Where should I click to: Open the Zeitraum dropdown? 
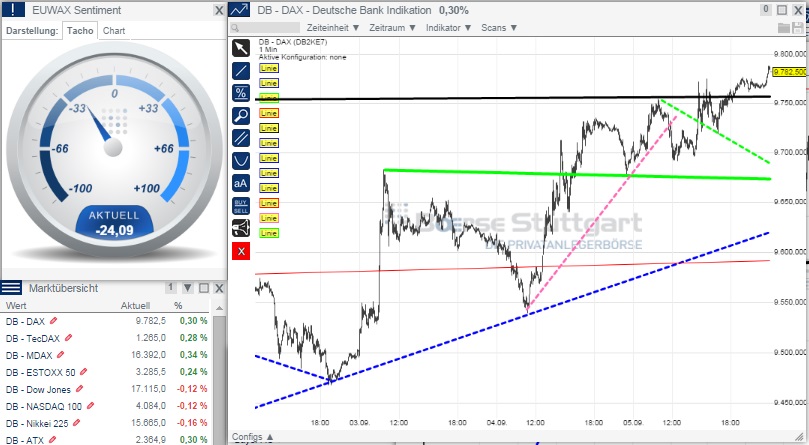(392, 28)
